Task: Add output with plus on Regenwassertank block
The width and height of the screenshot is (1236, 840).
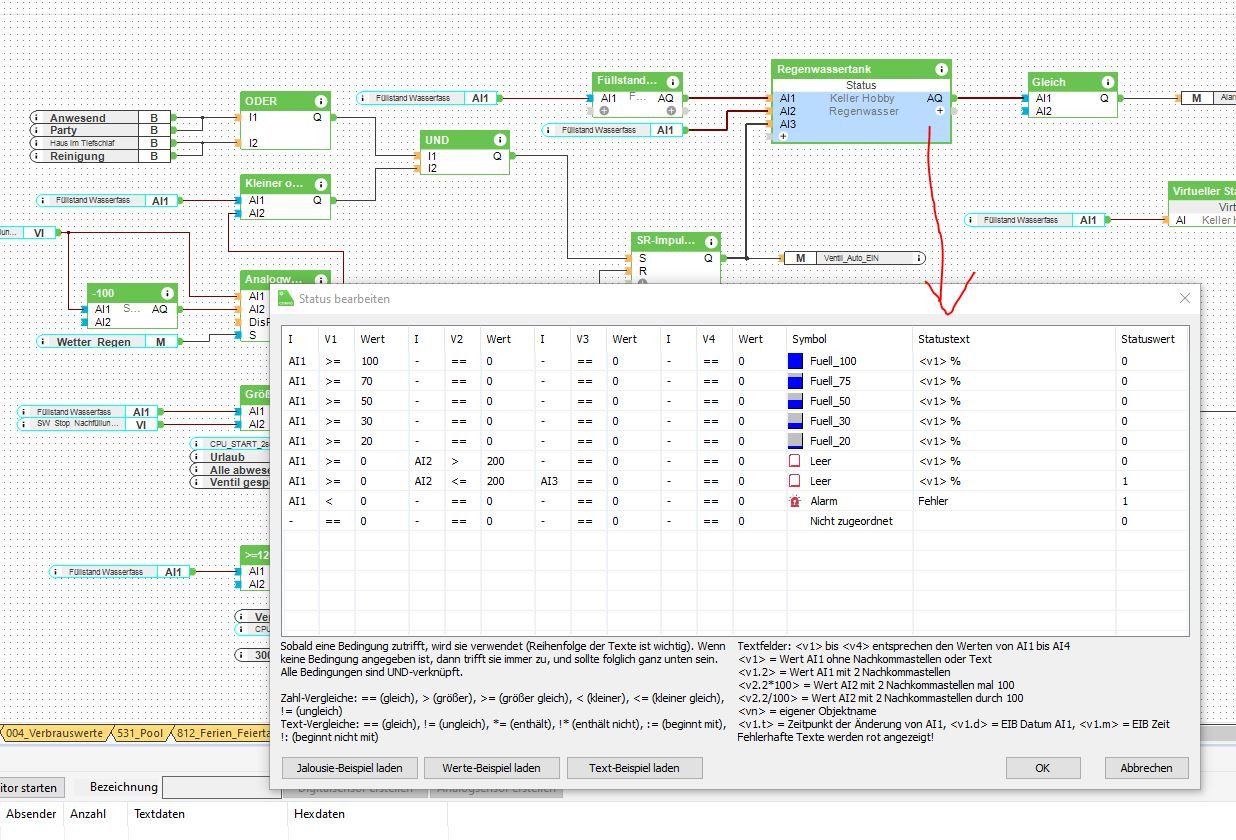Action: point(940,112)
